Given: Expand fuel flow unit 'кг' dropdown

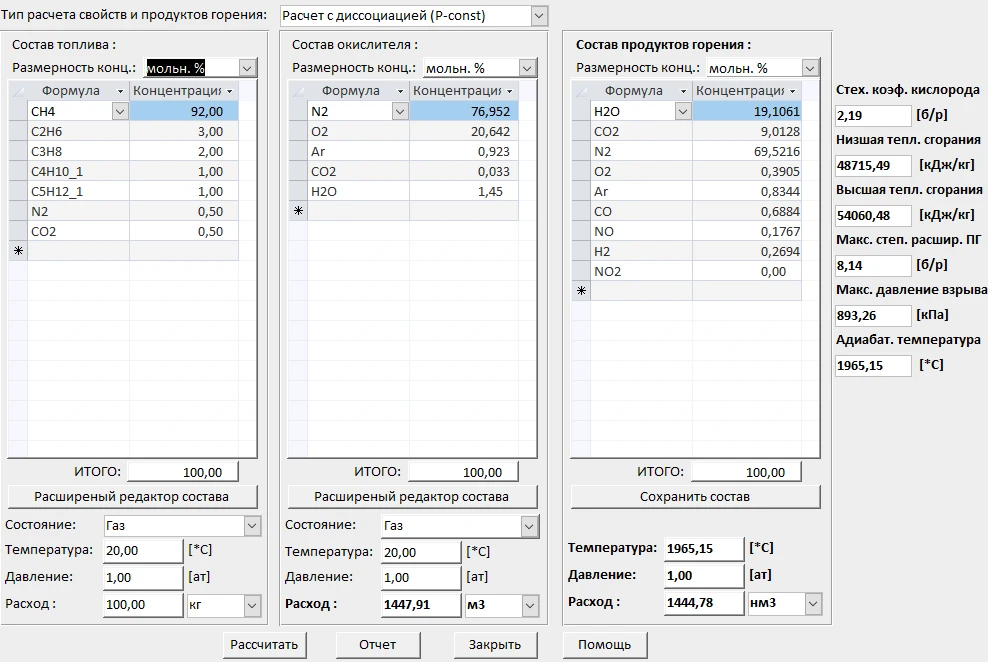Looking at the screenshot, I should pos(250,605).
